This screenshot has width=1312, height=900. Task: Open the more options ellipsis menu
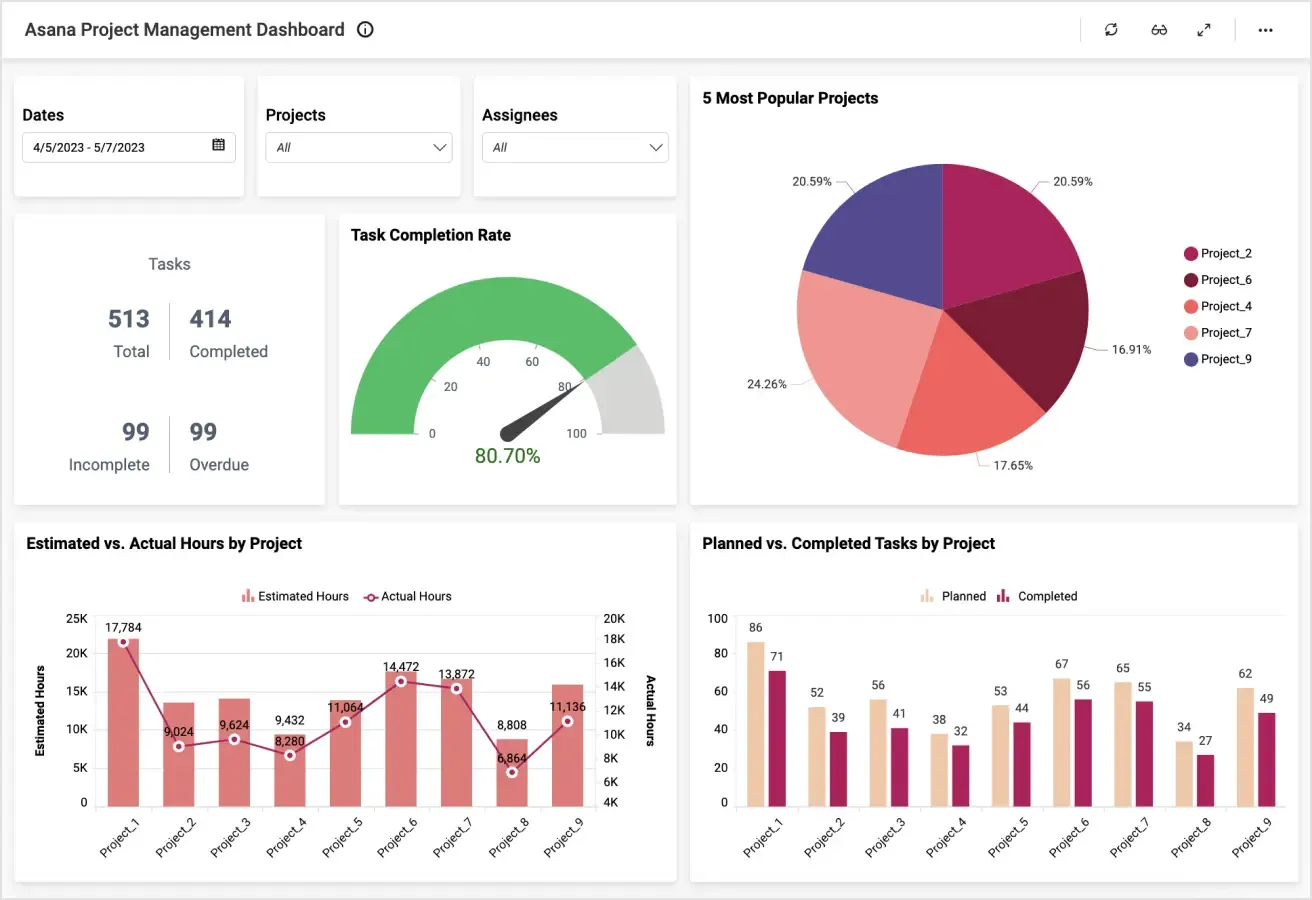coord(1265,29)
